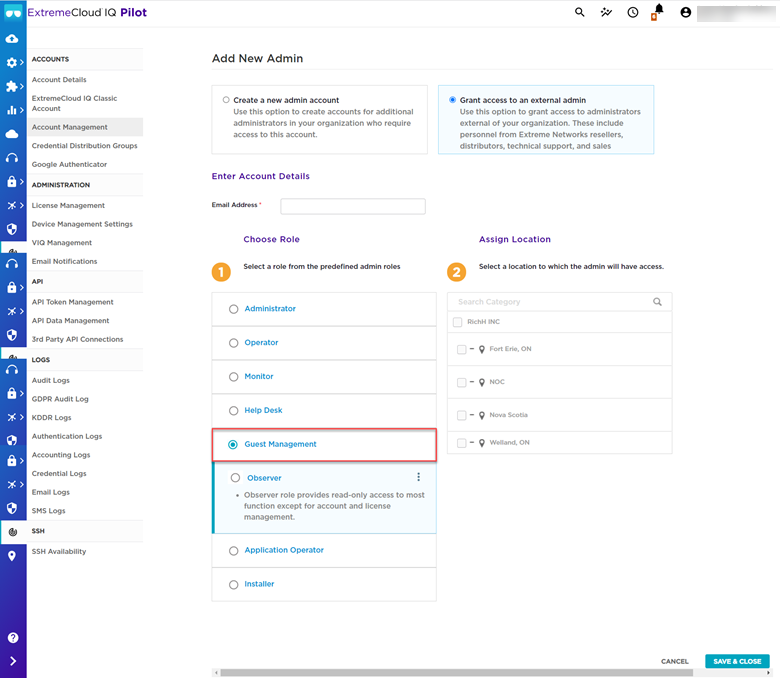Click the Save & Close button
Screen dimensions: 780x678
click(737, 661)
